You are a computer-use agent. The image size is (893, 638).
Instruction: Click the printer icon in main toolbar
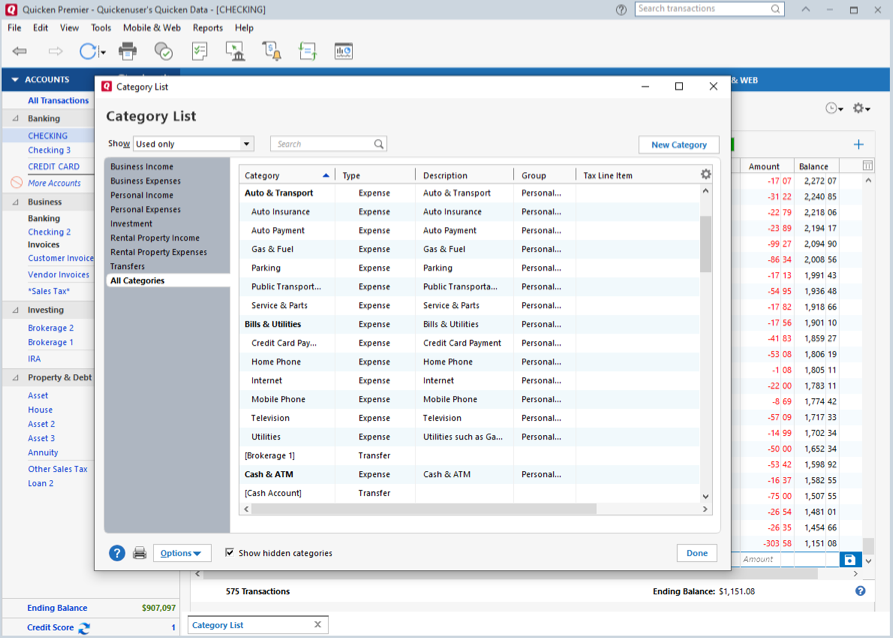[x=128, y=51]
